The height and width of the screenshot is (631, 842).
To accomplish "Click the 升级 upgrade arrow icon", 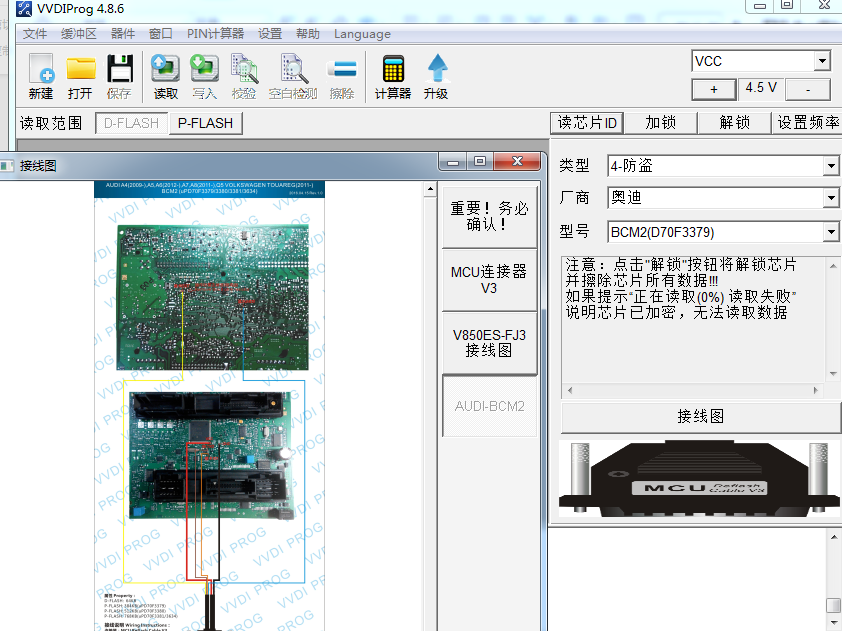I will (x=436, y=76).
